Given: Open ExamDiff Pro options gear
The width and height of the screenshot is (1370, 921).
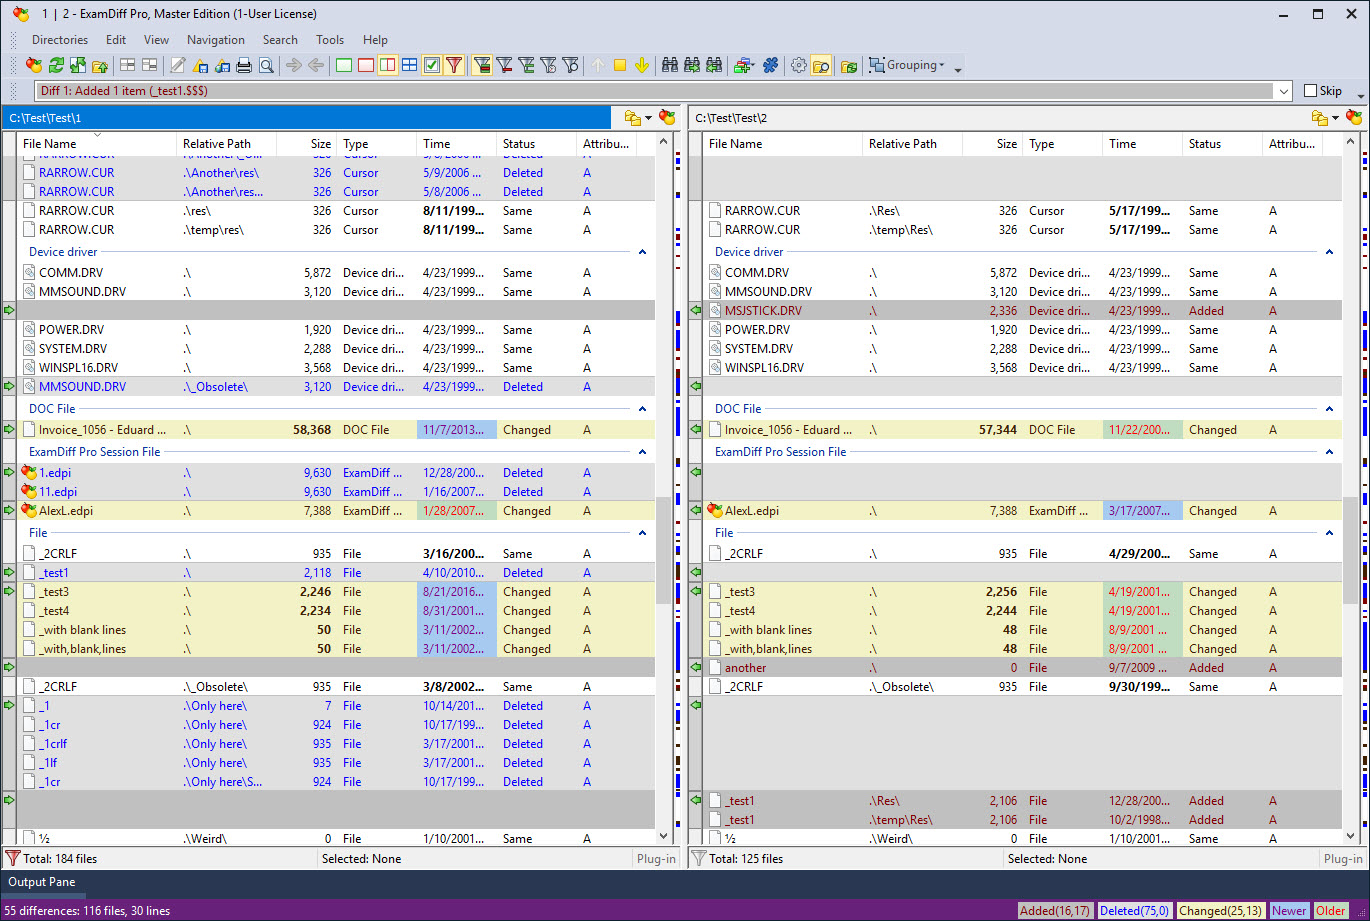Looking at the screenshot, I should click(x=800, y=64).
